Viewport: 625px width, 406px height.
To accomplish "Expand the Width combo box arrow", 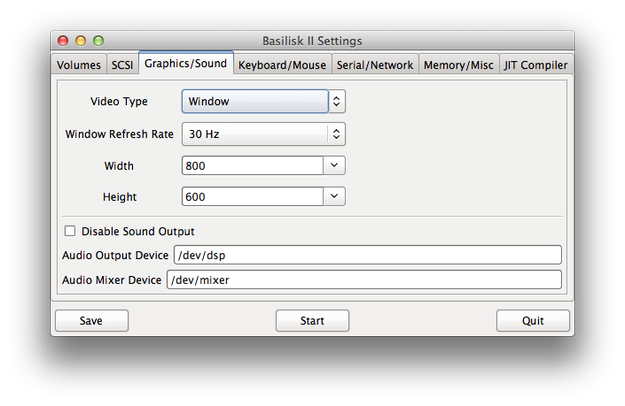I will pos(334,165).
